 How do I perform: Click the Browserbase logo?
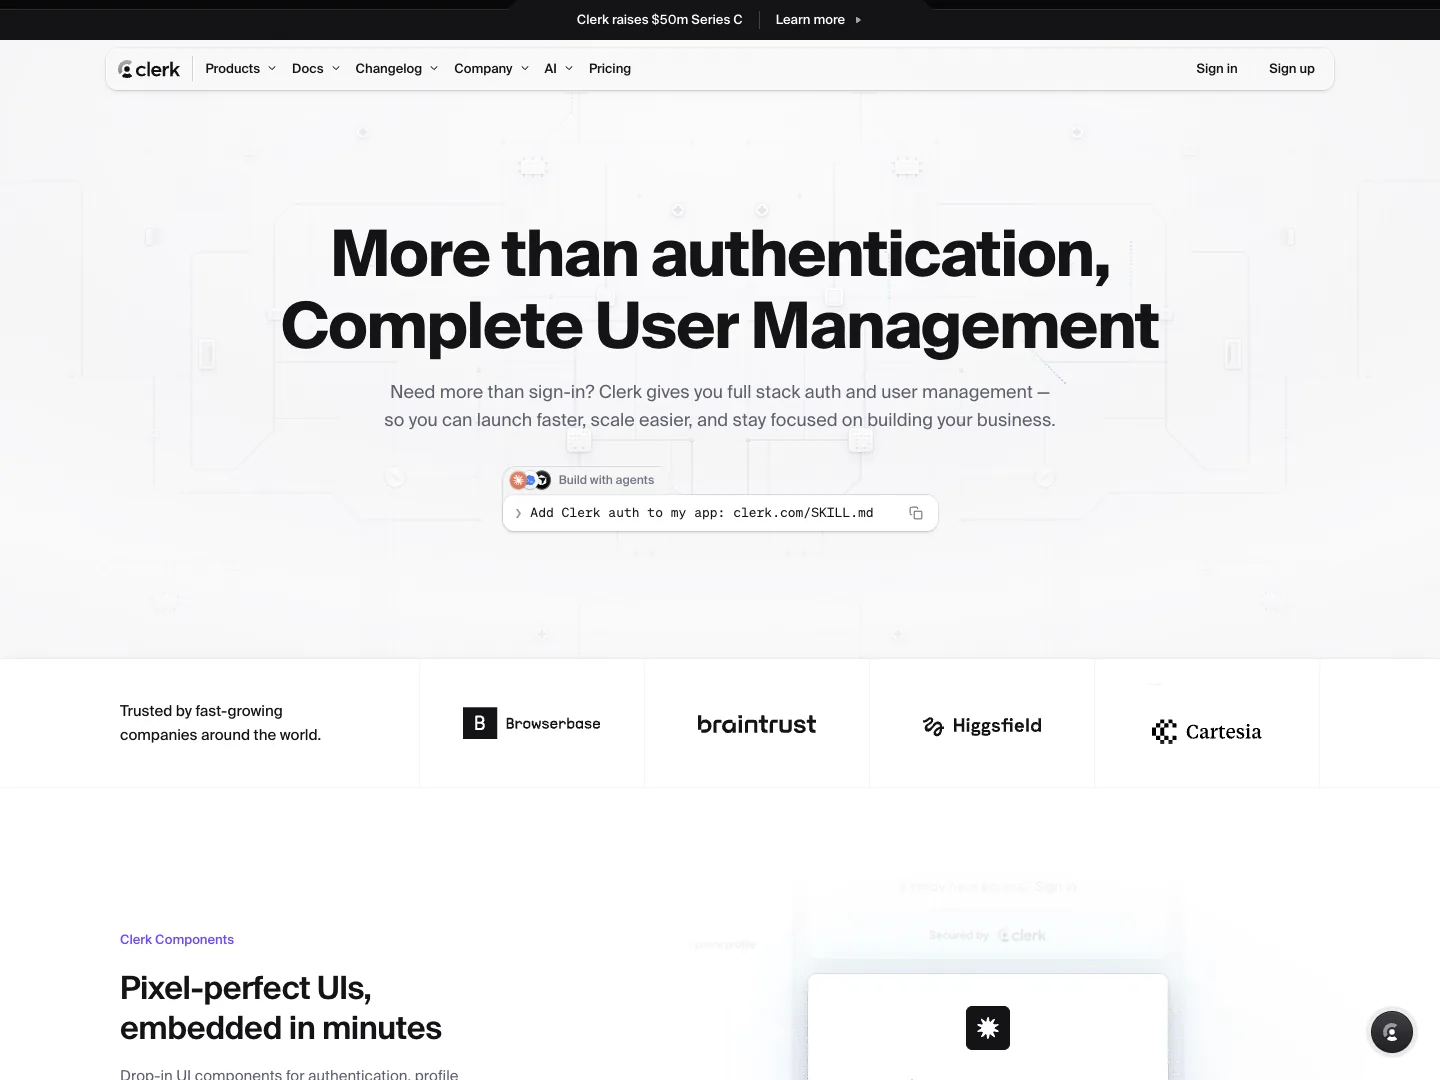pyautogui.click(x=532, y=723)
